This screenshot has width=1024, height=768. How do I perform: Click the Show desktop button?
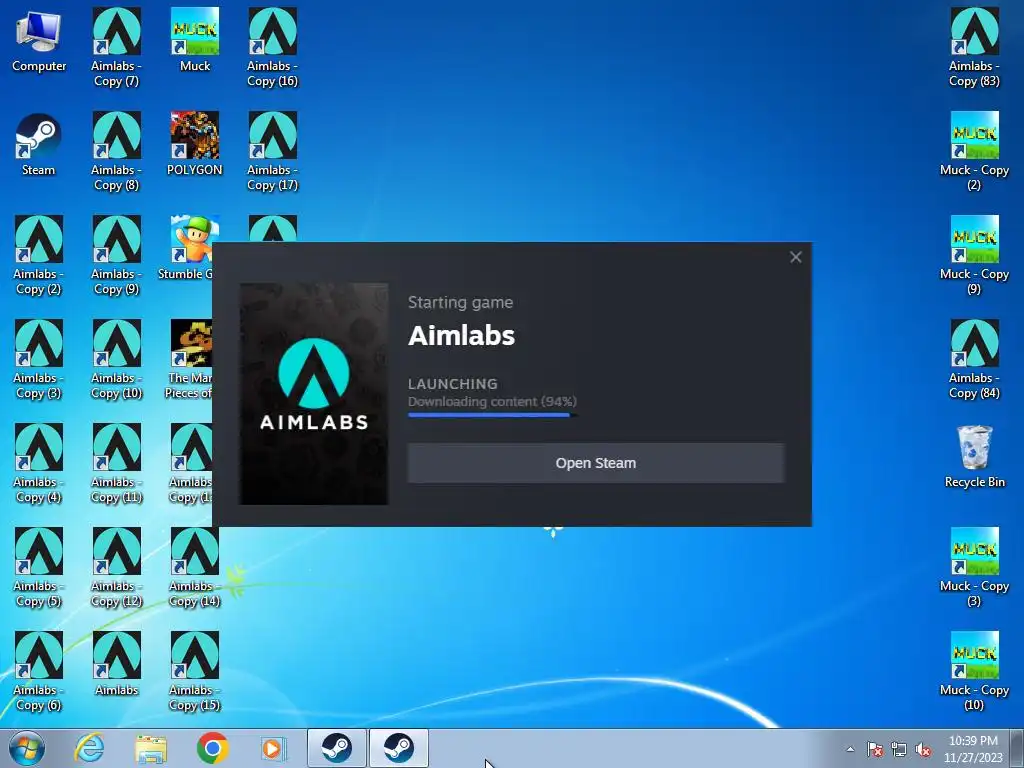(1017, 748)
